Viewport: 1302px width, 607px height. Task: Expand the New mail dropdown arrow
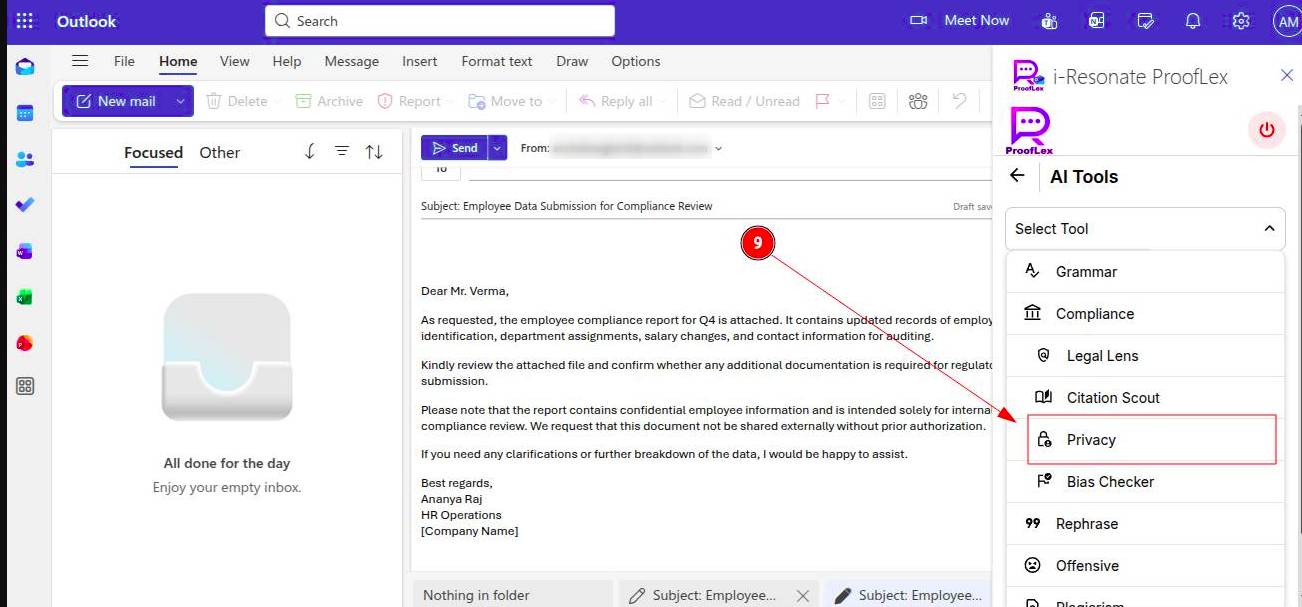[180, 101]
